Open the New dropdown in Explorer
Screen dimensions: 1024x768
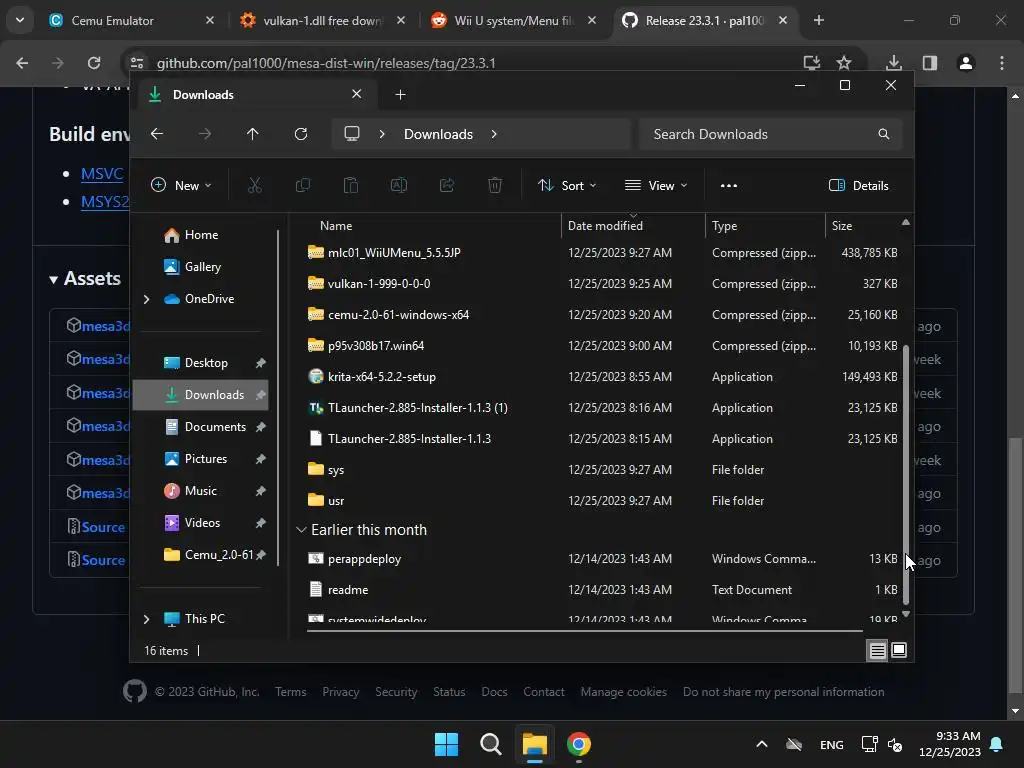[x=181, y=185]
